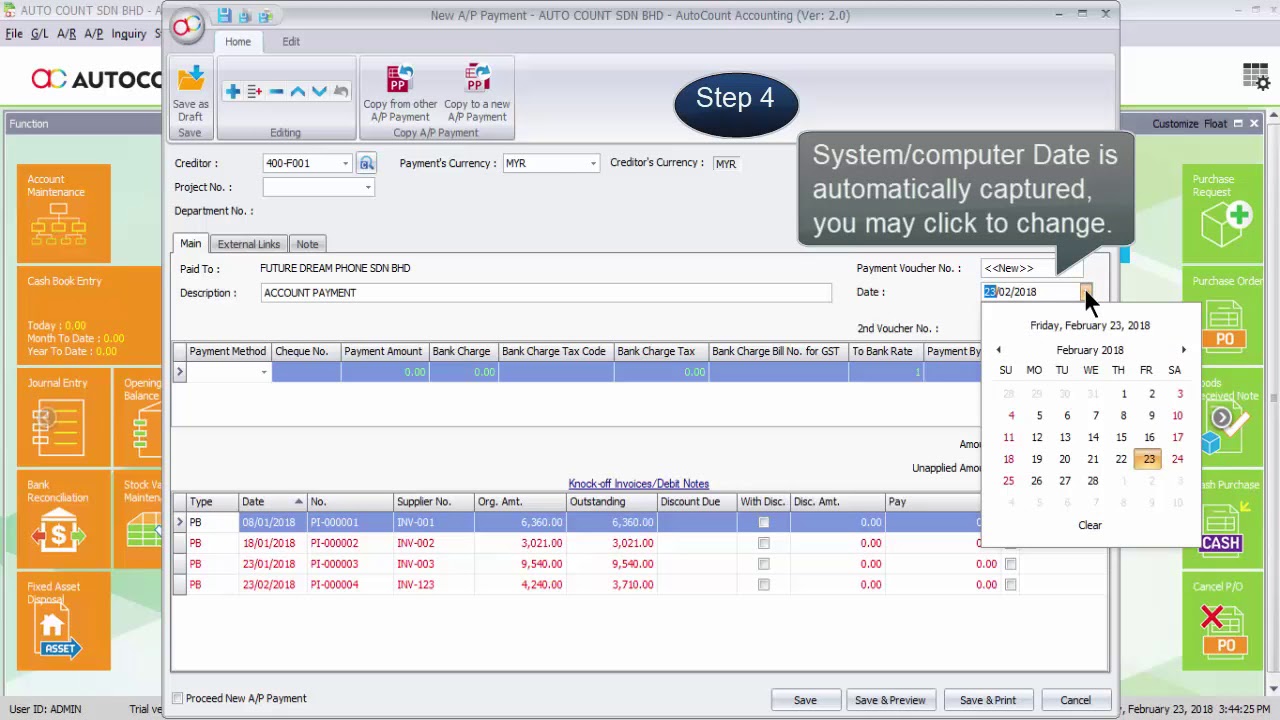This screenshot has width=1280, height=720.
Task: Open the Payment's Currency MYR dropdown
Action: (x=593, y=163)
